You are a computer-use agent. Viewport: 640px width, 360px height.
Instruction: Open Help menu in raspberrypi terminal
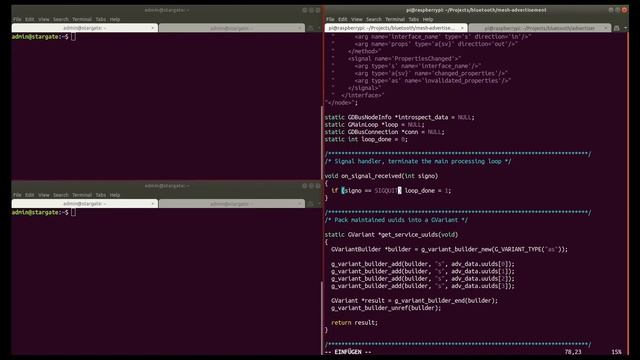click(428, 19)
